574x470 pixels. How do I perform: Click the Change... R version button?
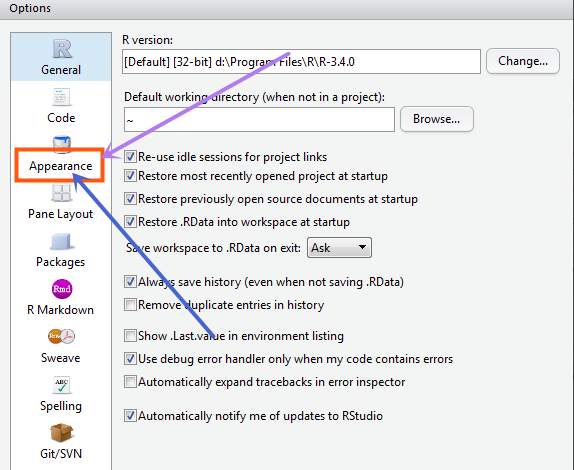(523, 61)
